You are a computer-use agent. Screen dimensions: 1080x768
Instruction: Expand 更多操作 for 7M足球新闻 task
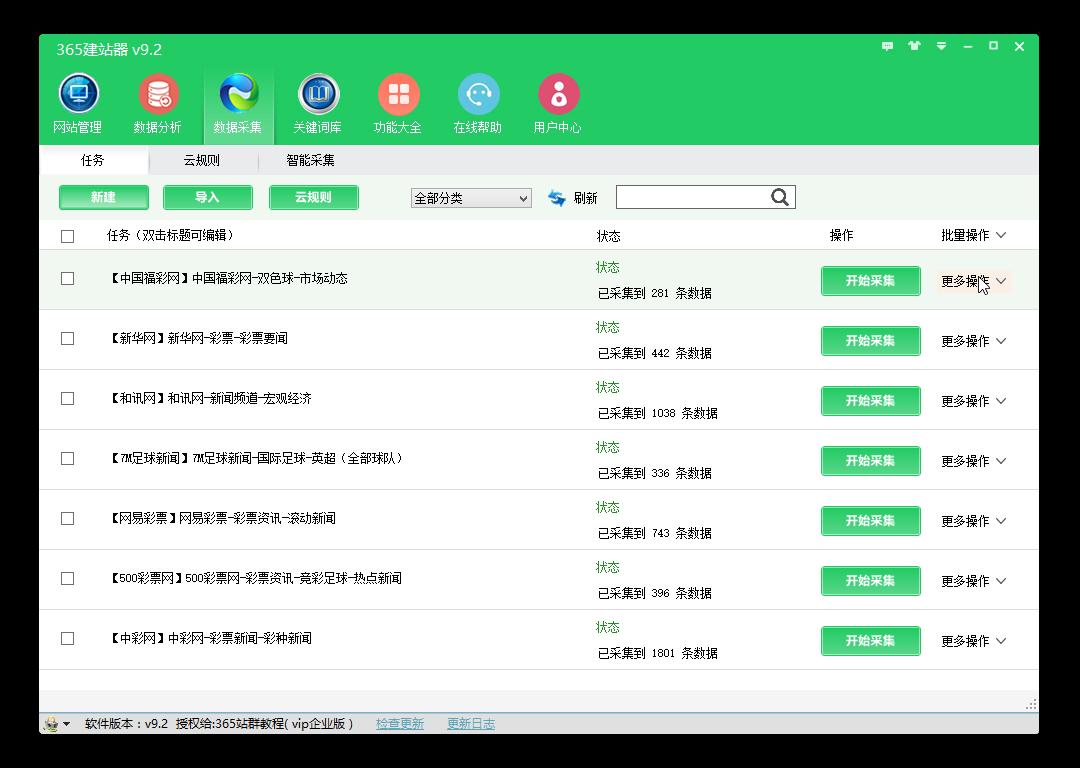tap(973, 461)
